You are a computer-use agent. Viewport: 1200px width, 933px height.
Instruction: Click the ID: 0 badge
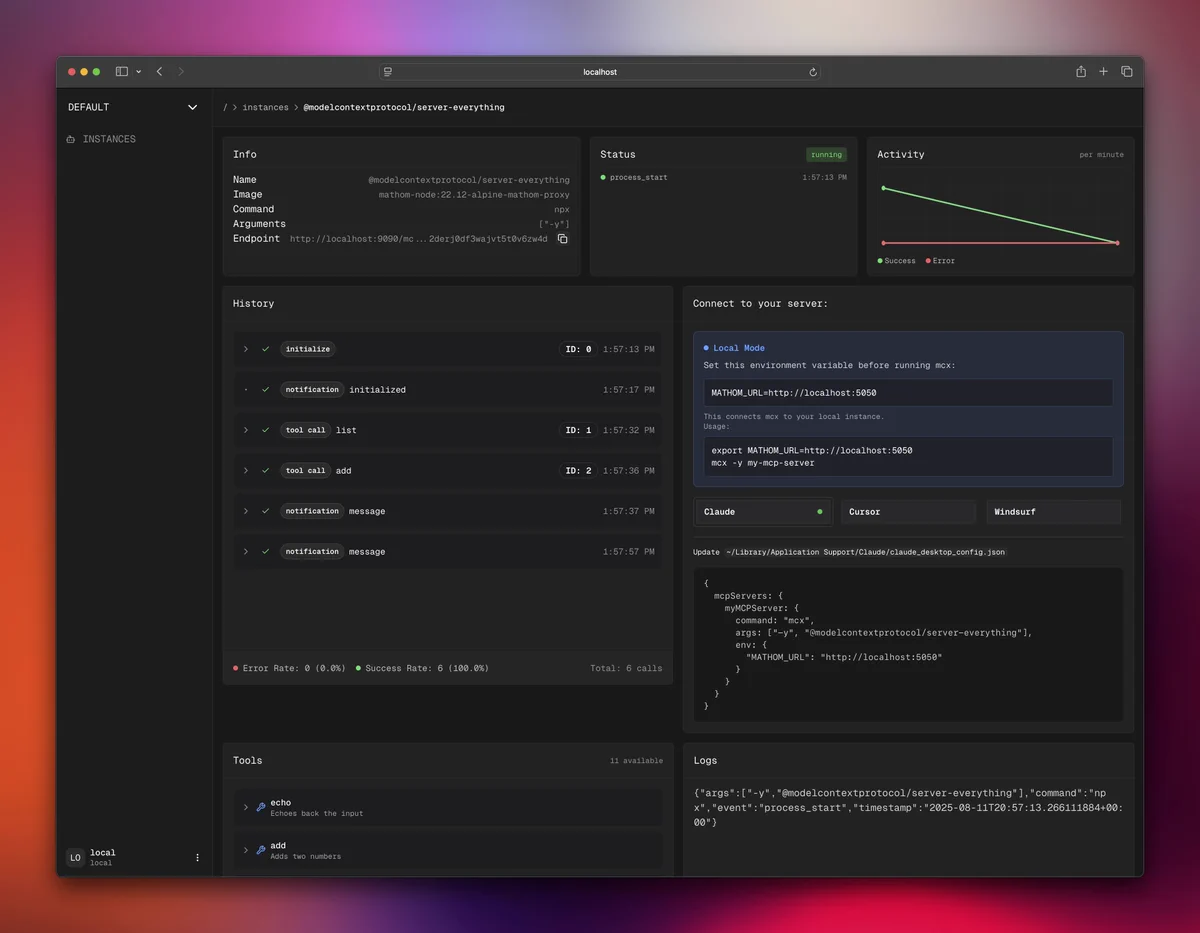578,349
